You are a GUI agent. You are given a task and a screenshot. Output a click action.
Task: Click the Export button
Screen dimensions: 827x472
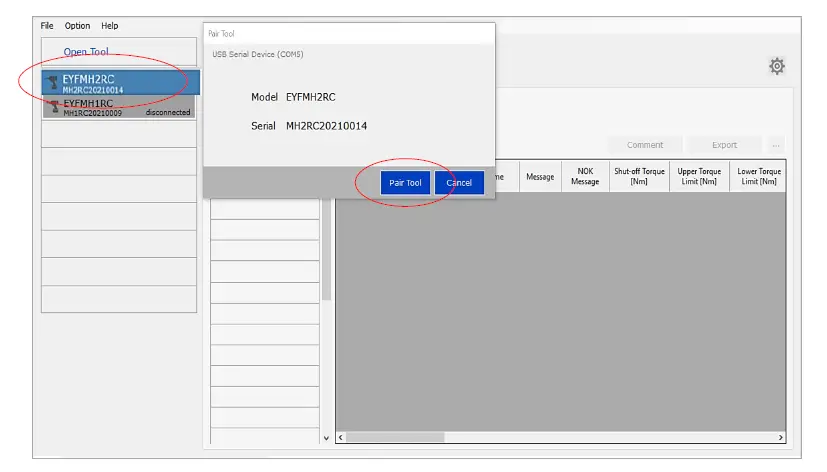[724, 145]
